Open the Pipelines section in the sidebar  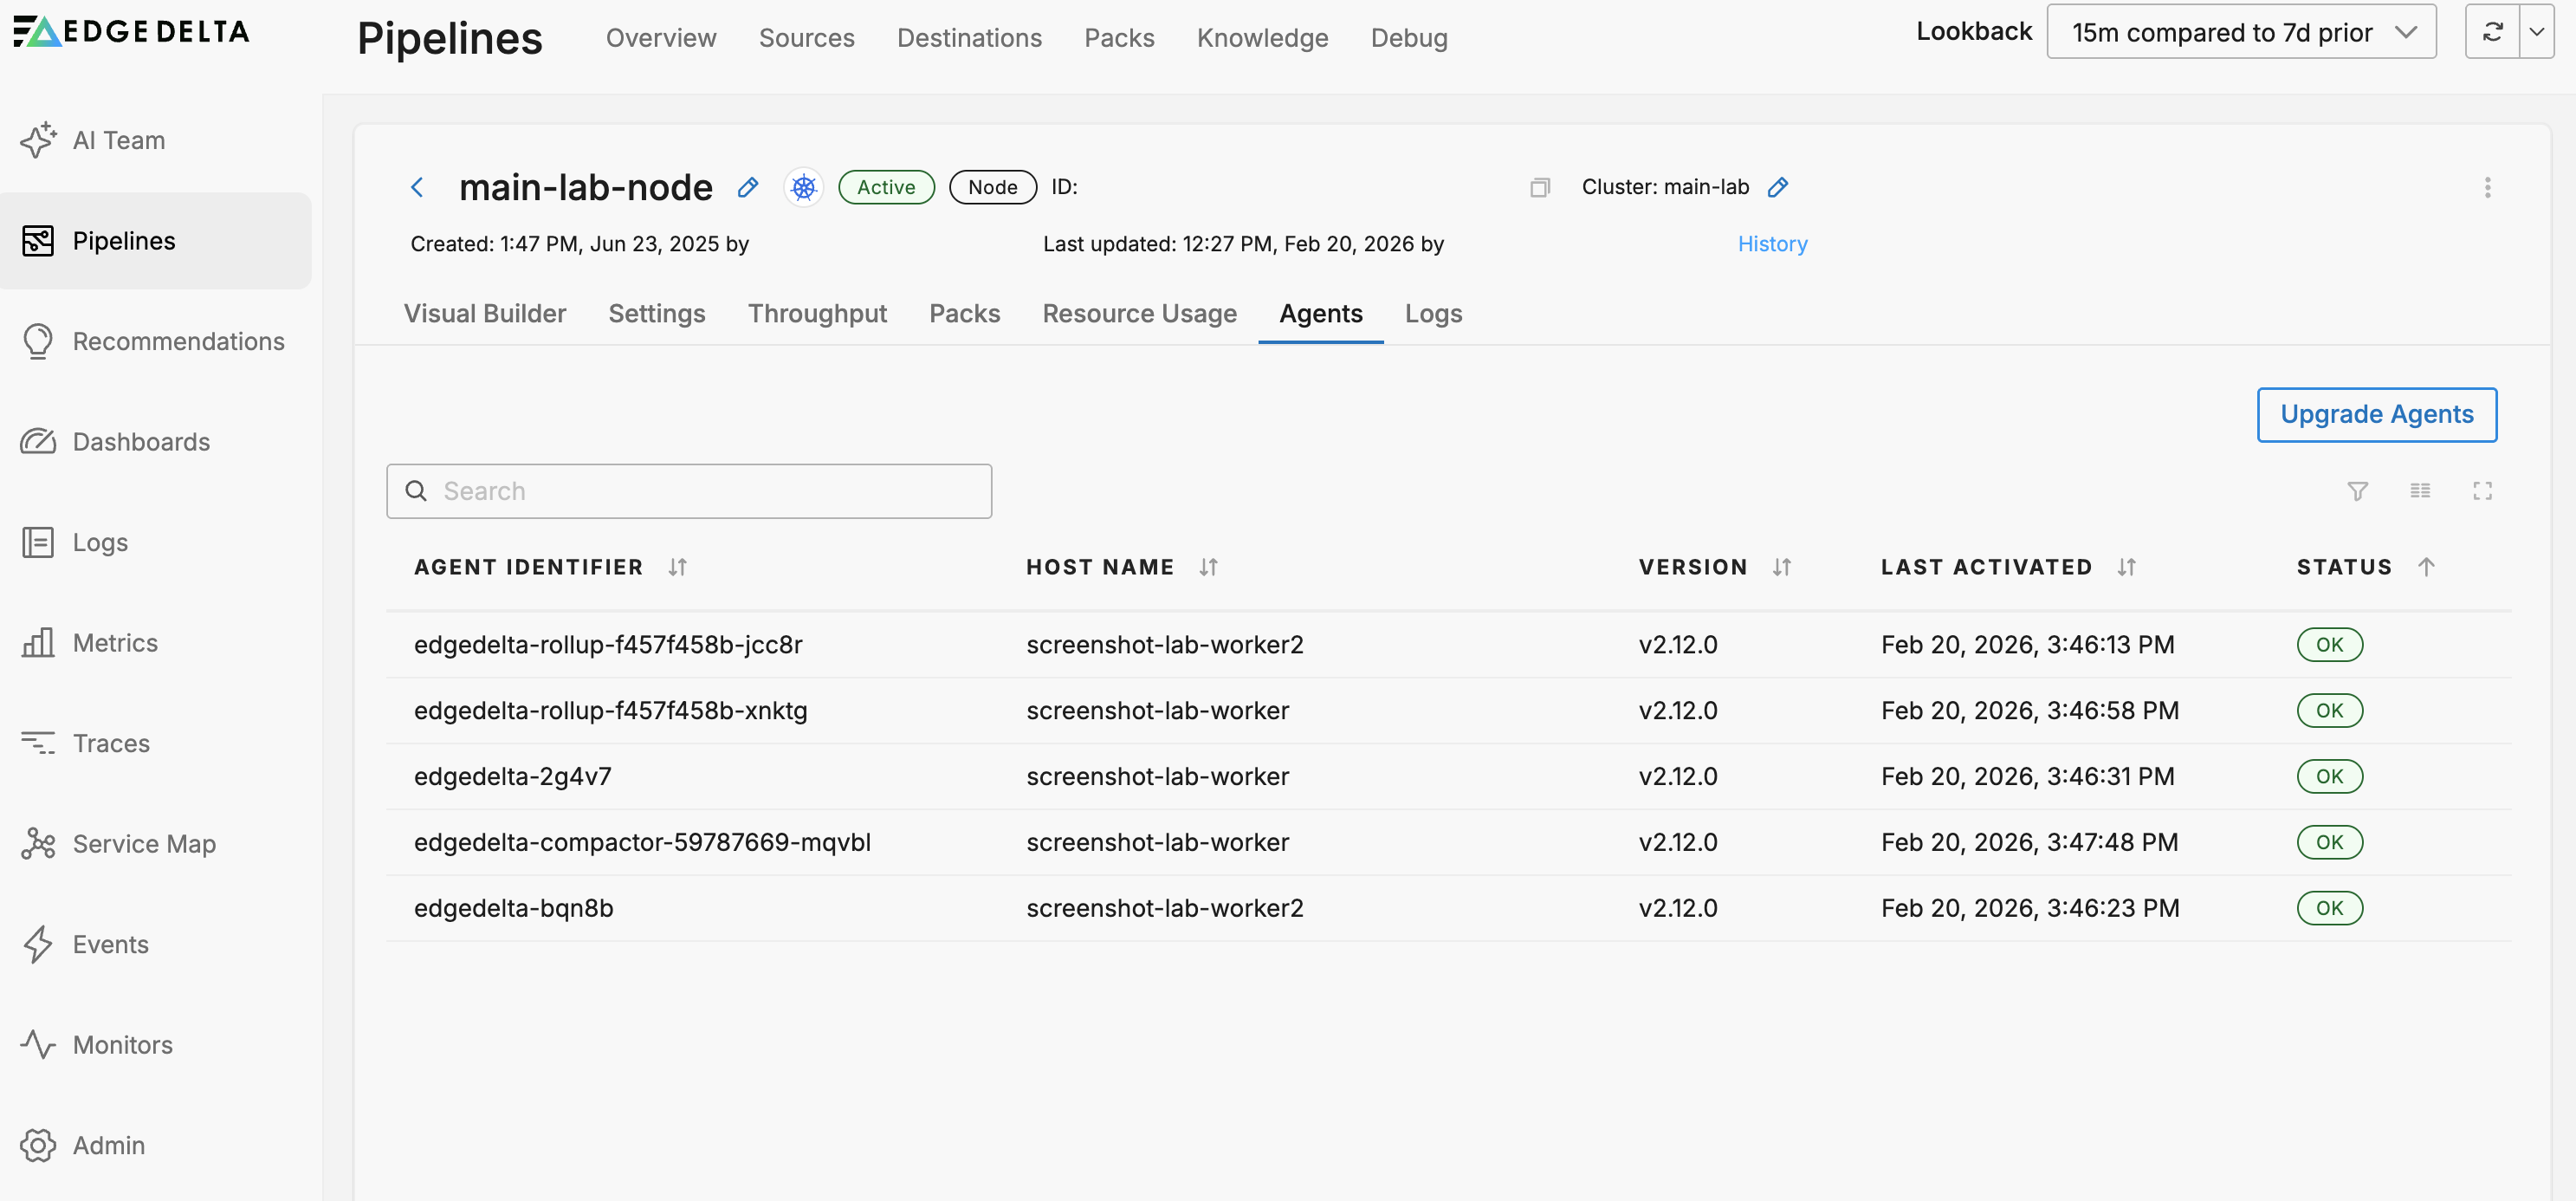pos(124,240)
